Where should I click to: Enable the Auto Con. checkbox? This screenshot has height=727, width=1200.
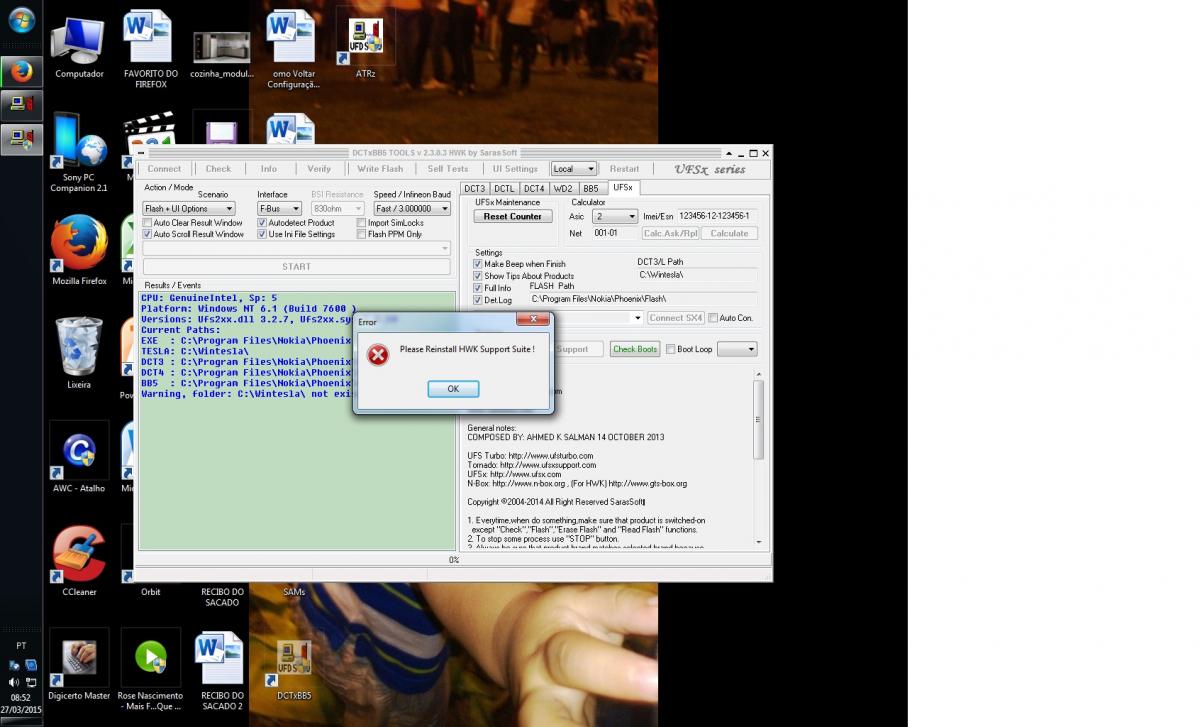click(713, 318)
